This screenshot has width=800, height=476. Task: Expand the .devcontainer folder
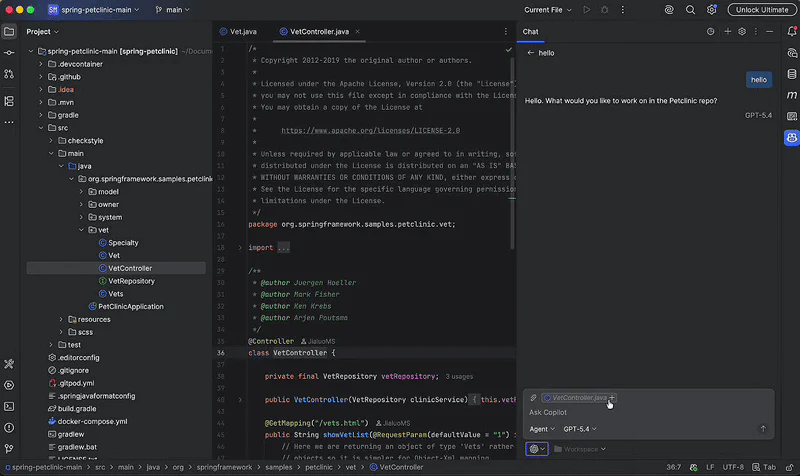click(41, 64)
